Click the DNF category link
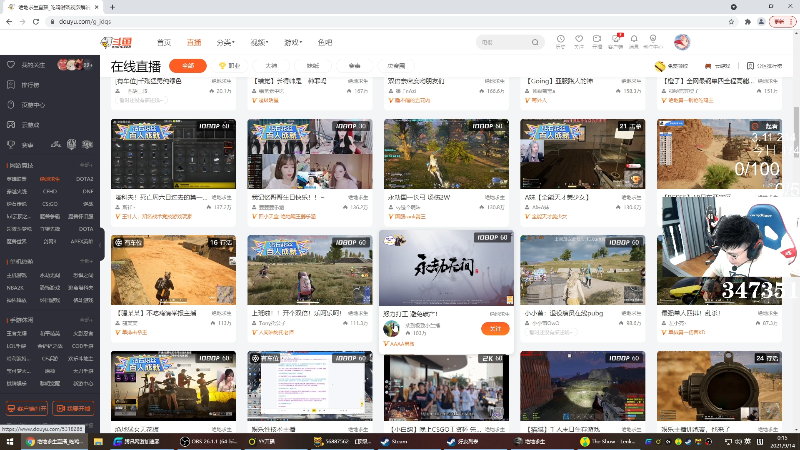800x450 pixels. tap(88, 191)
